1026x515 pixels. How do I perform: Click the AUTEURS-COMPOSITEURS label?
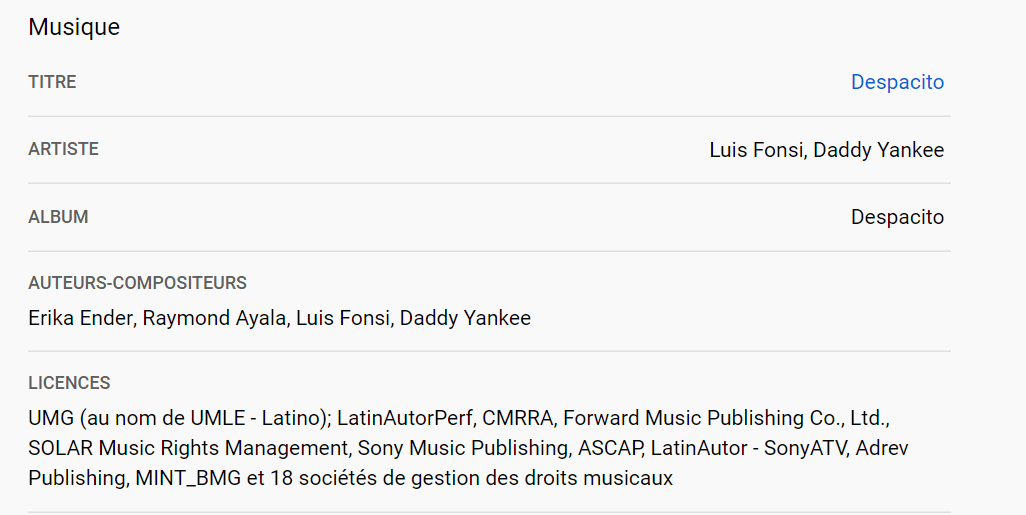point(137,283)
